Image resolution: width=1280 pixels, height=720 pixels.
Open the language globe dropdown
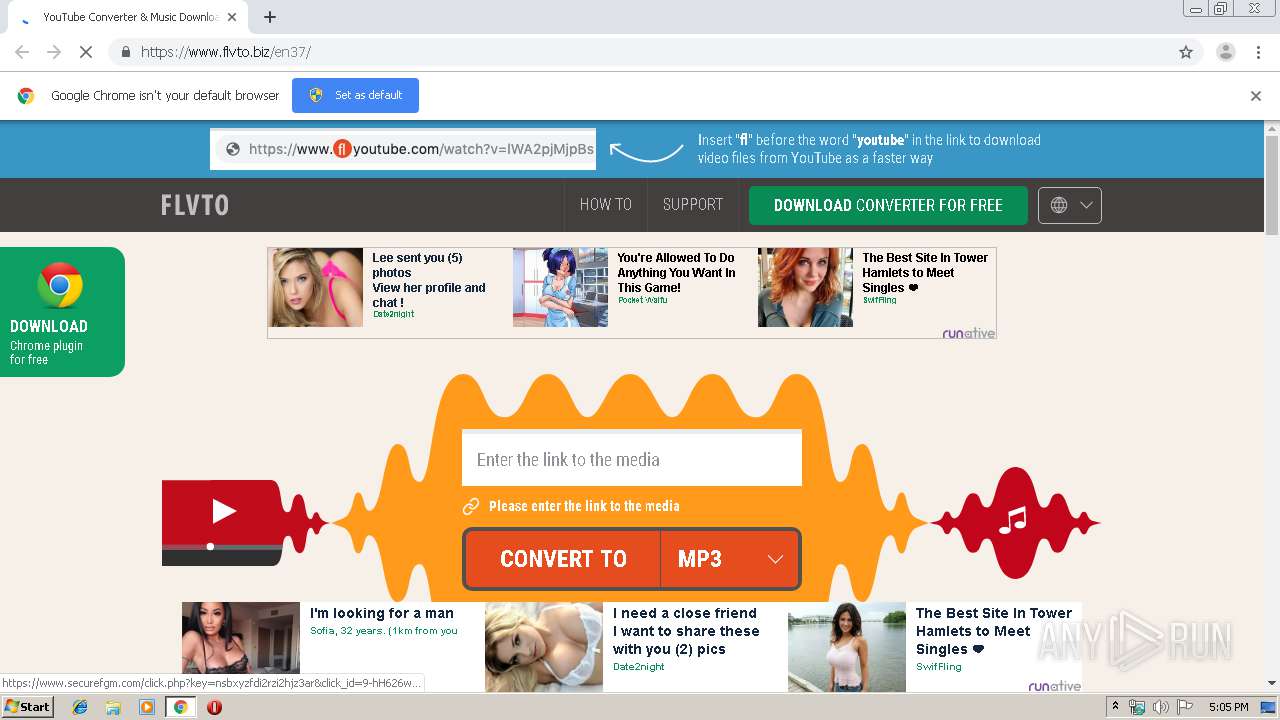click(x=1069, y=205)
